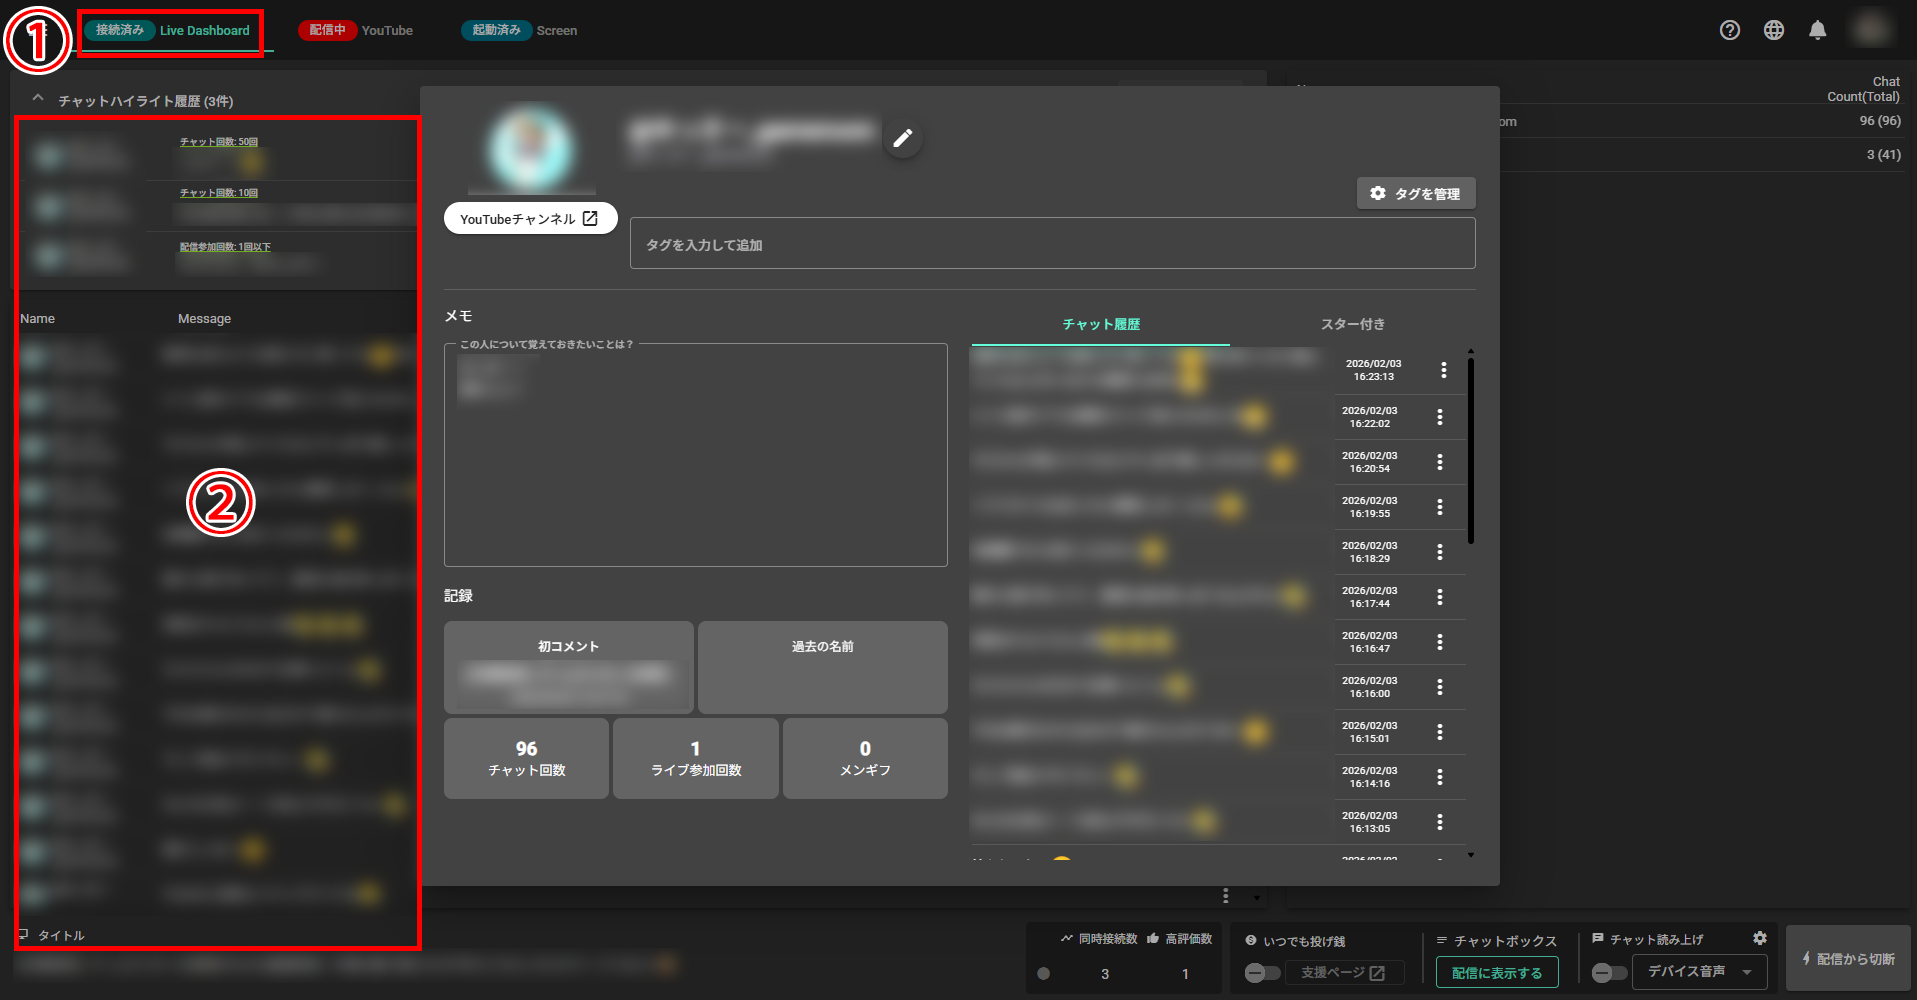Select the スター付き tab
Screen dimensions: 1917x1000
click(1353, 324)
